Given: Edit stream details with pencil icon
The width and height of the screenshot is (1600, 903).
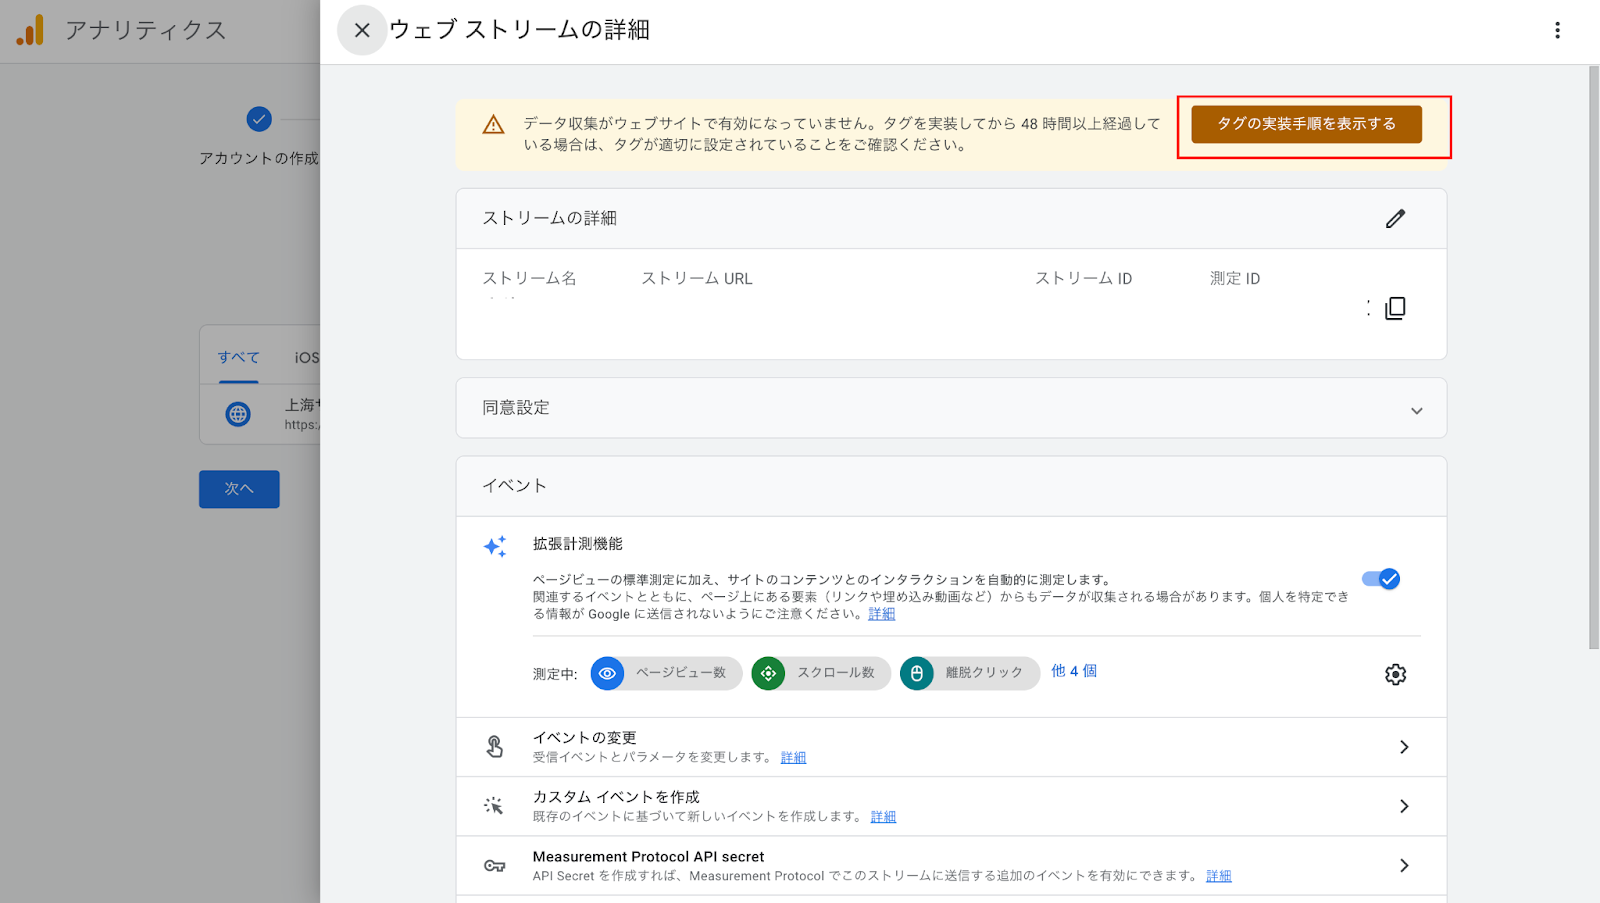Looking at the screenshot, I should [1395, 218].
